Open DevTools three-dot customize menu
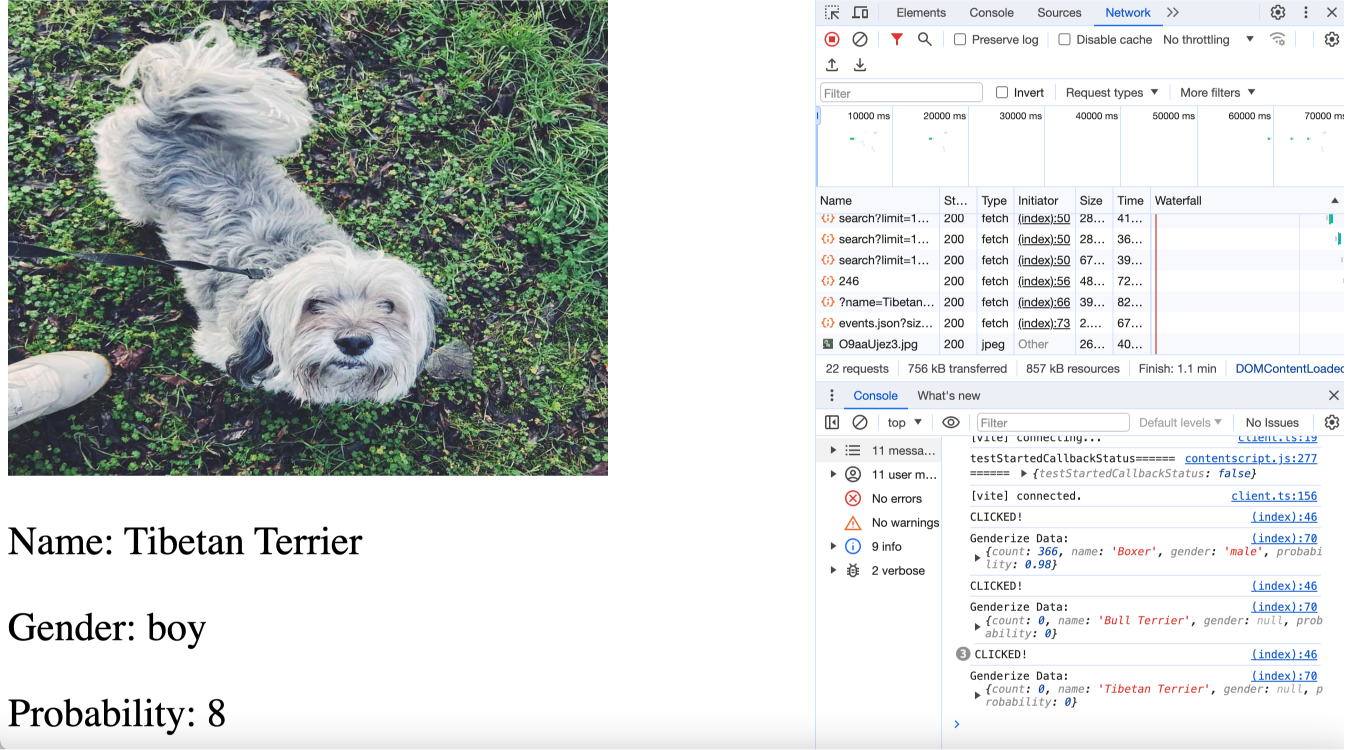Viewport: 1345px width, 750px height. pos(1306,13)
